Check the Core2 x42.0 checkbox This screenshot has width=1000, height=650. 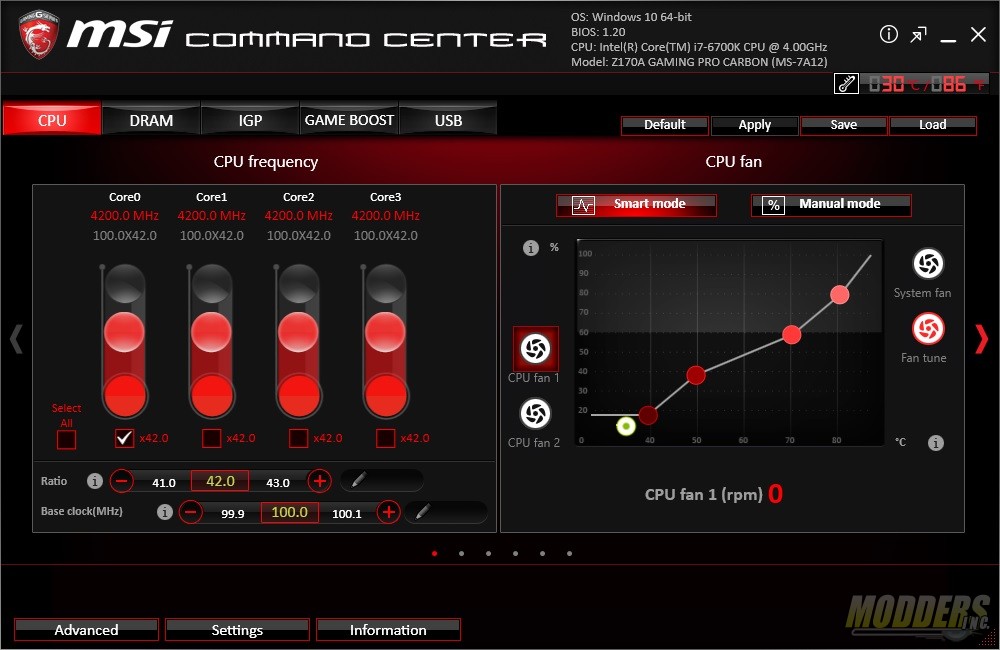[x=298, y=438]
